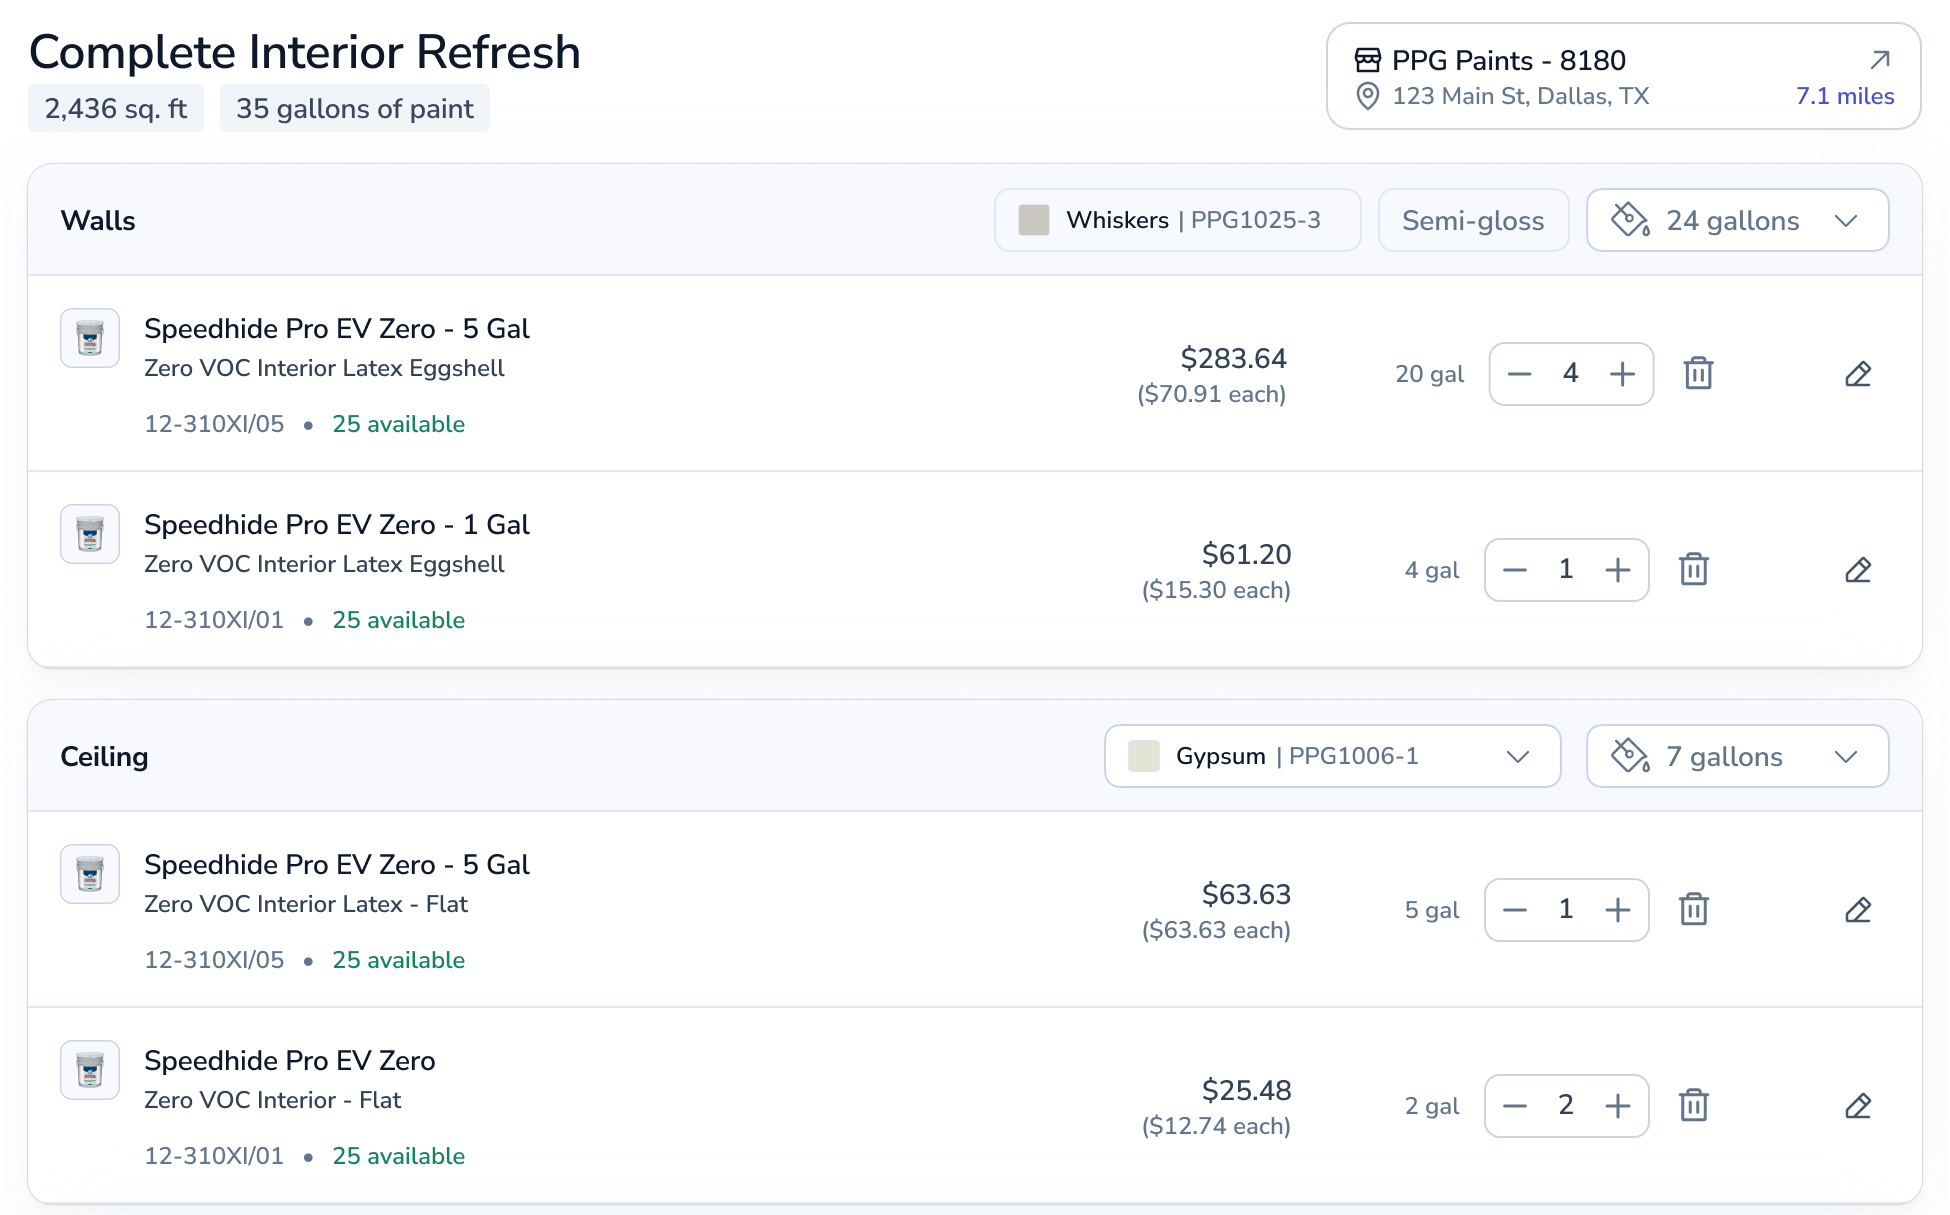Decrease quantity of $25.48 Ceiling item
Screen dimensions: 1950x1215
click(x=1514, y=1106)
